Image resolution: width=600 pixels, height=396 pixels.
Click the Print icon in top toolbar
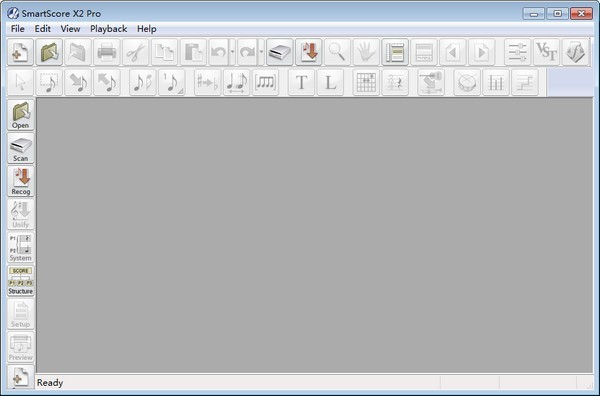107,52
